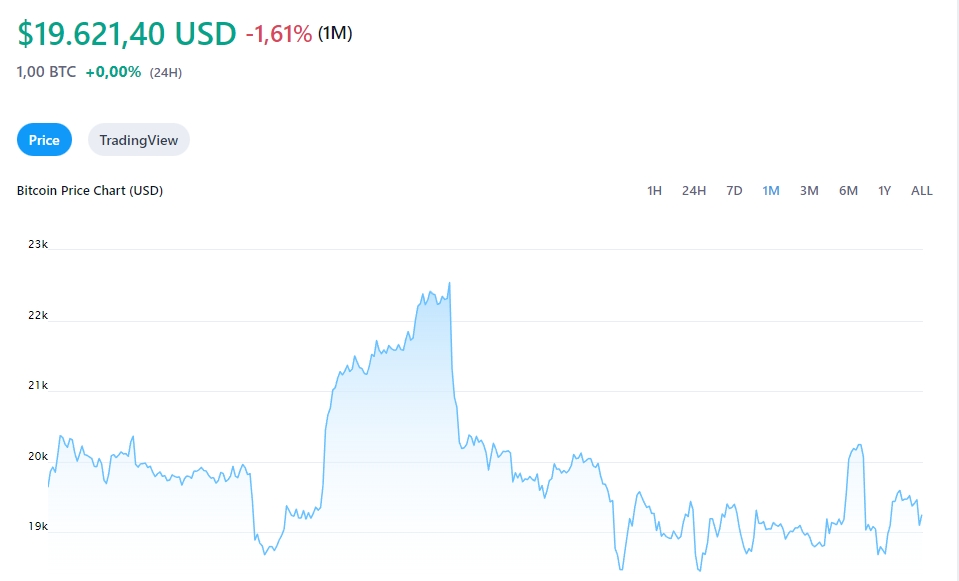
Task: Click the 19k y-axis label
Action: [38, 527]
